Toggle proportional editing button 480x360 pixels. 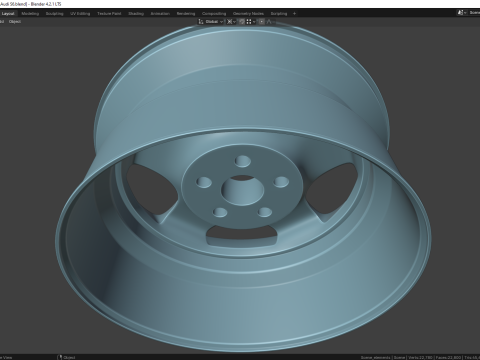coord(262,22)
